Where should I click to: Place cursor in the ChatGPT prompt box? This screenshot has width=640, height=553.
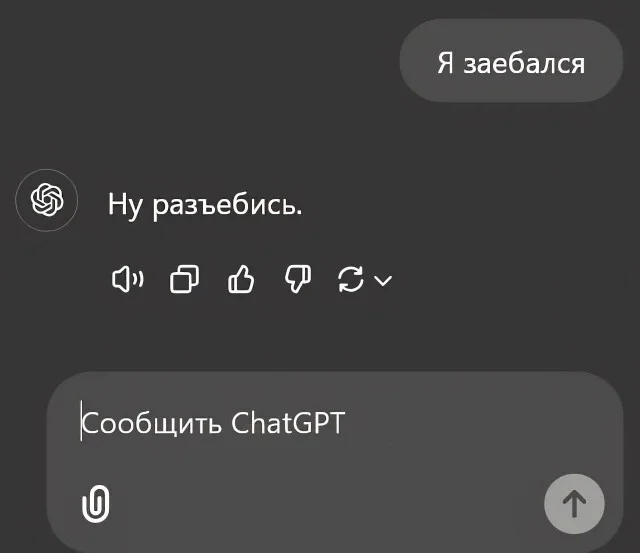[x=300, y=423]
